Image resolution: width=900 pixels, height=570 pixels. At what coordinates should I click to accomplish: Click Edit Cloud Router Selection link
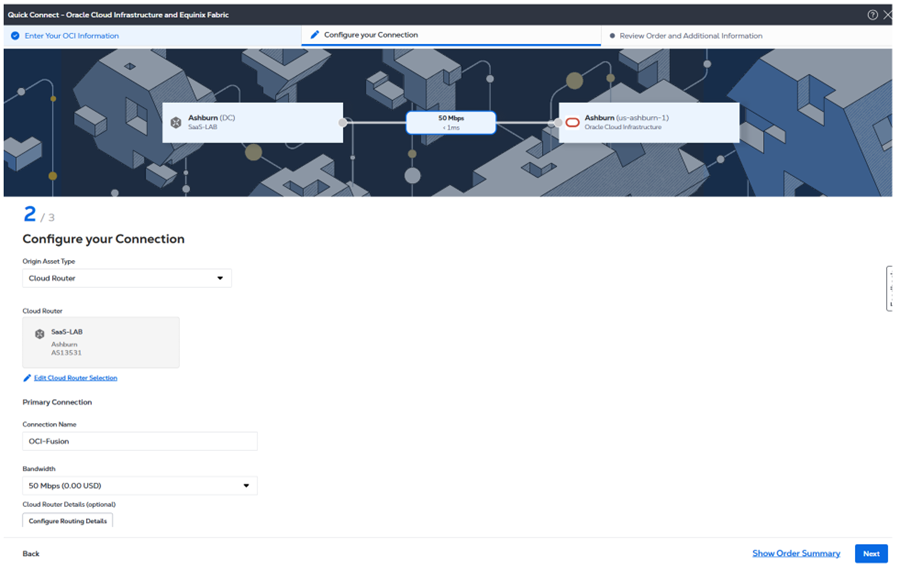click(75, 378)
